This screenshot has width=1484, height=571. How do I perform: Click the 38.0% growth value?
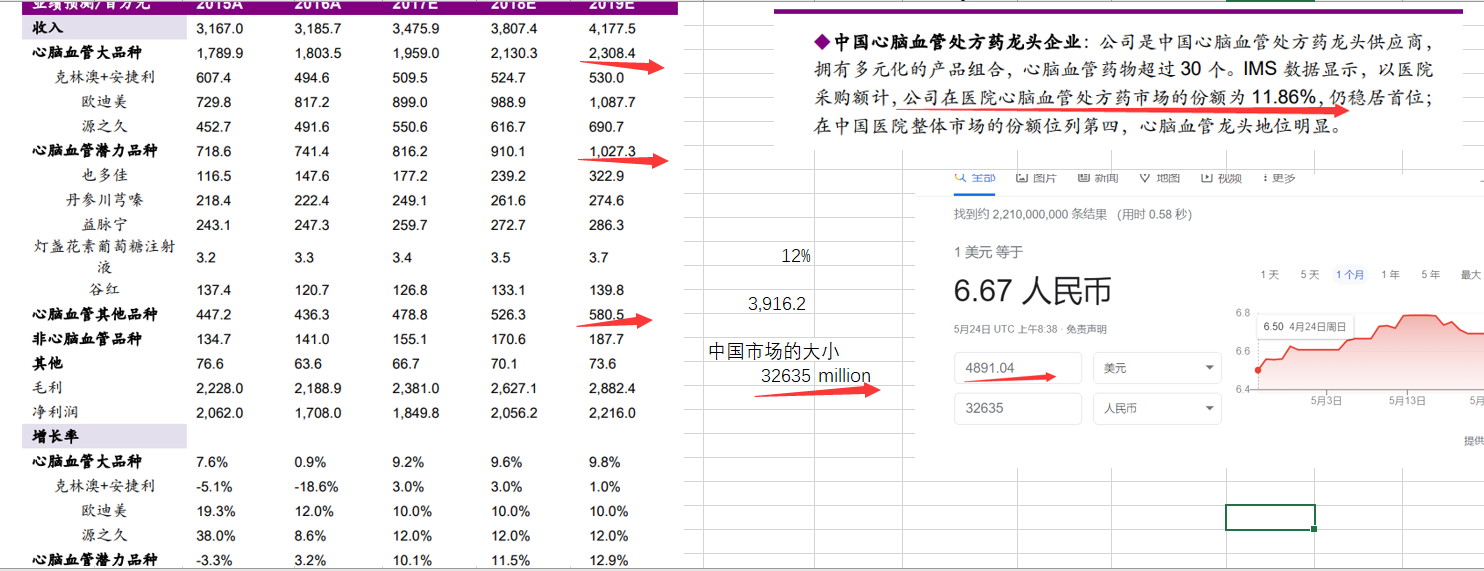(216, 535)
